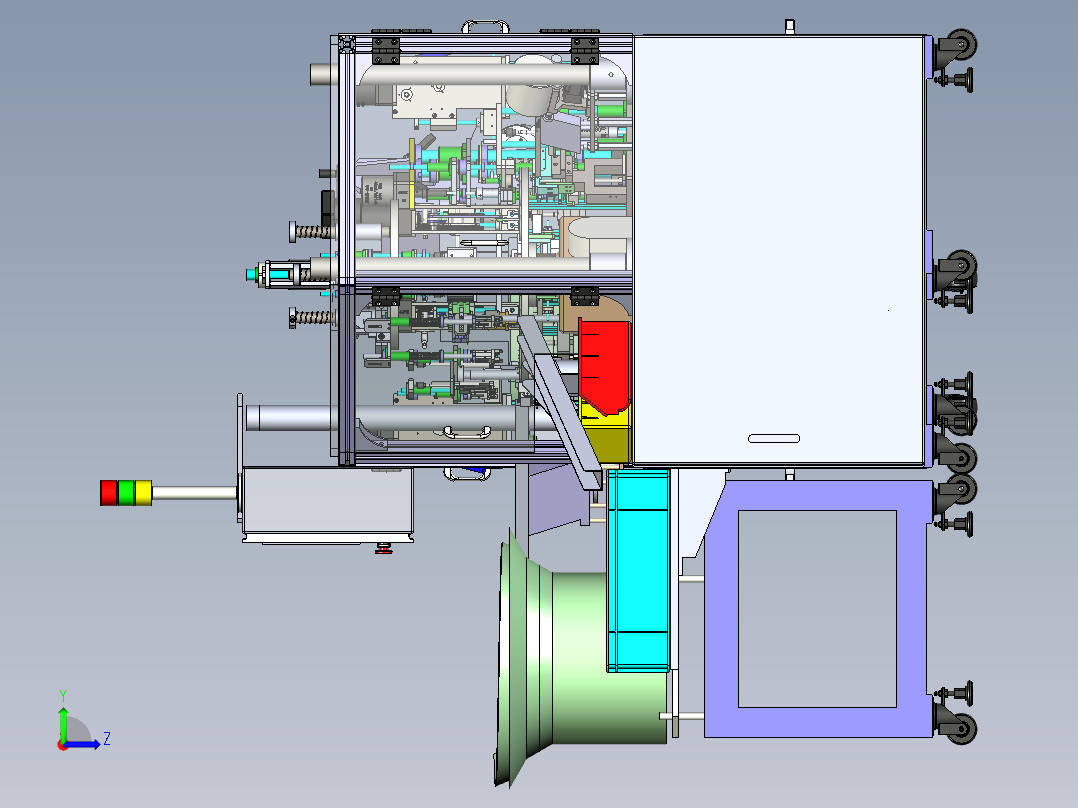Select the cyan tip of the left cylinder
This screenshot has height=808, width=1078.
(252, 275)
